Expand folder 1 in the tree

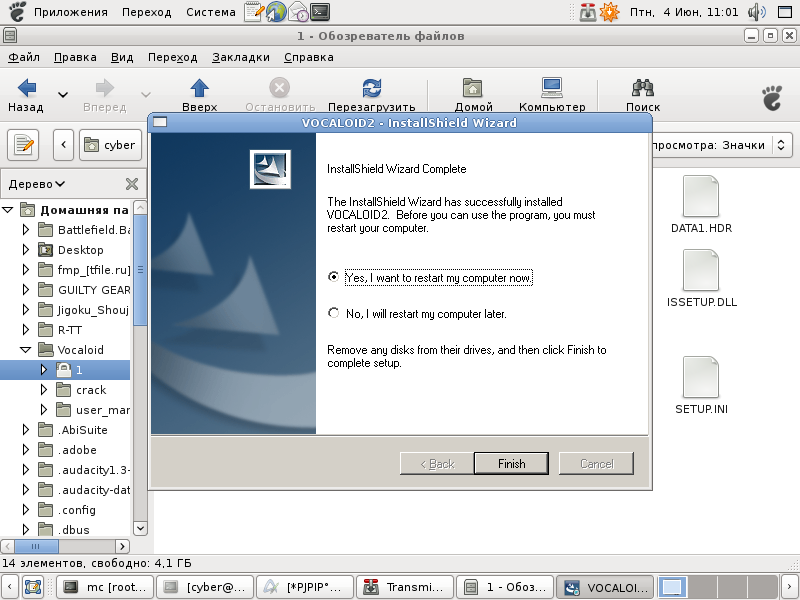pyautogui.click(x=44, y=370)
